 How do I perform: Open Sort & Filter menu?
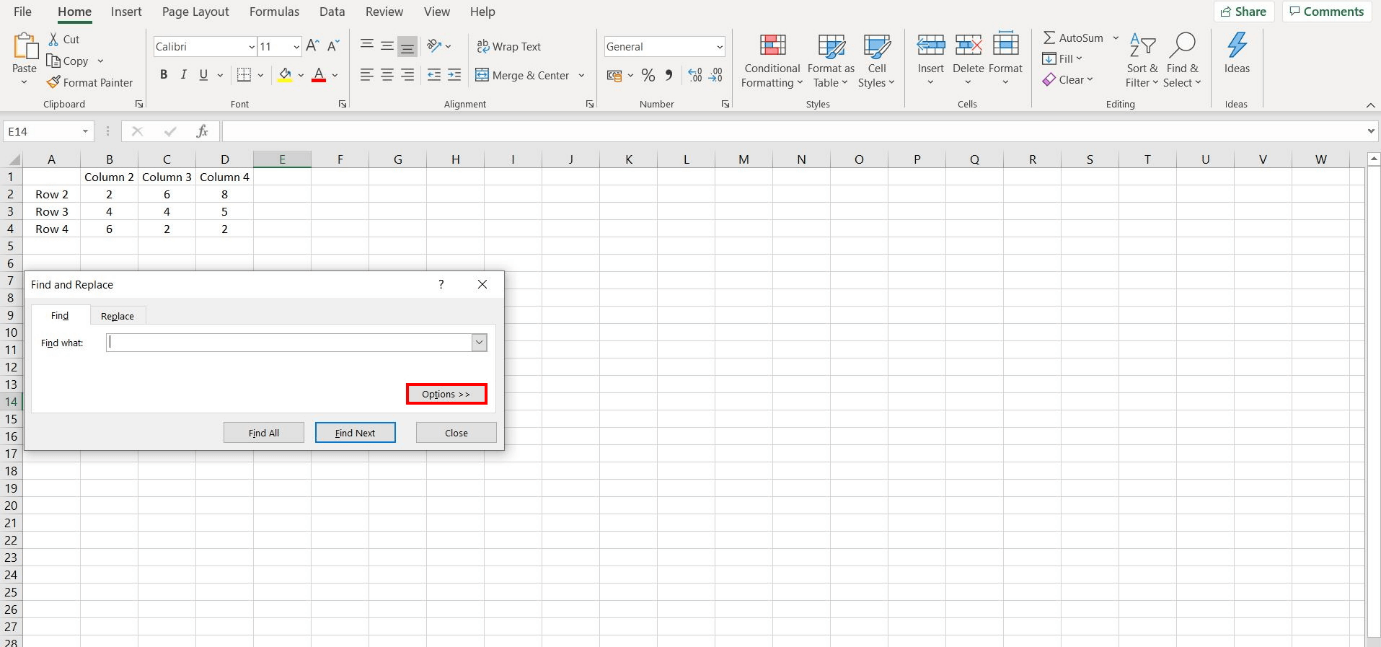point(1142,61)
